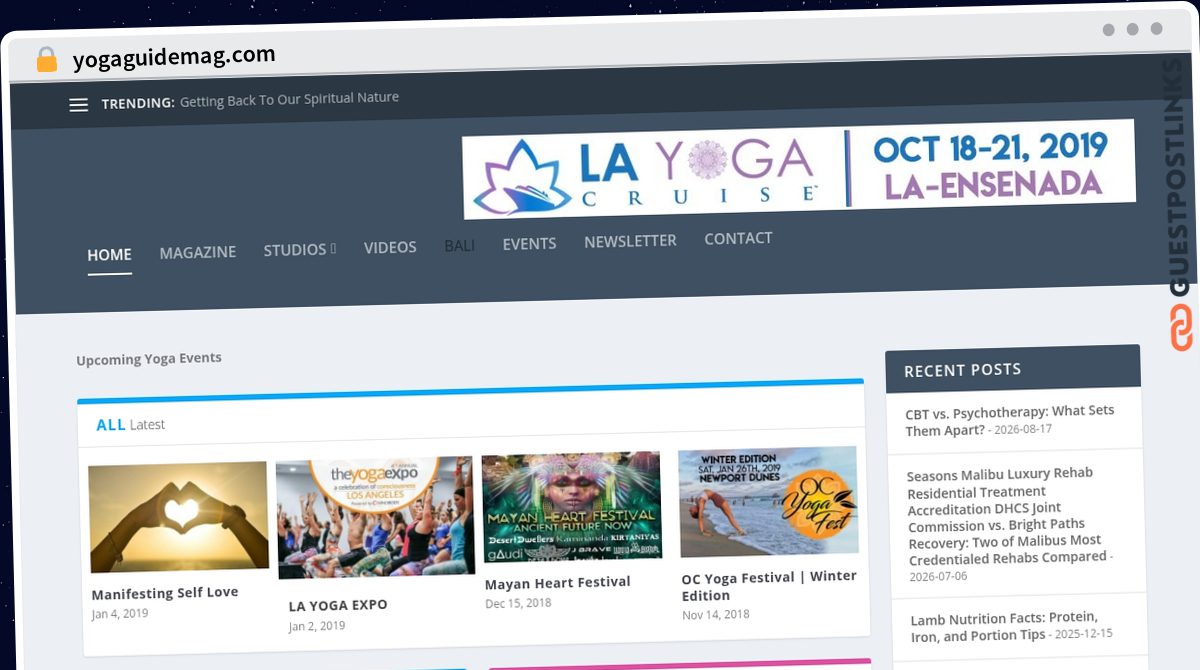Open OC Yoga Fest thumbnail image
Image resolution: width=1200 pixels, height=670 pixels.
(768, 501)
